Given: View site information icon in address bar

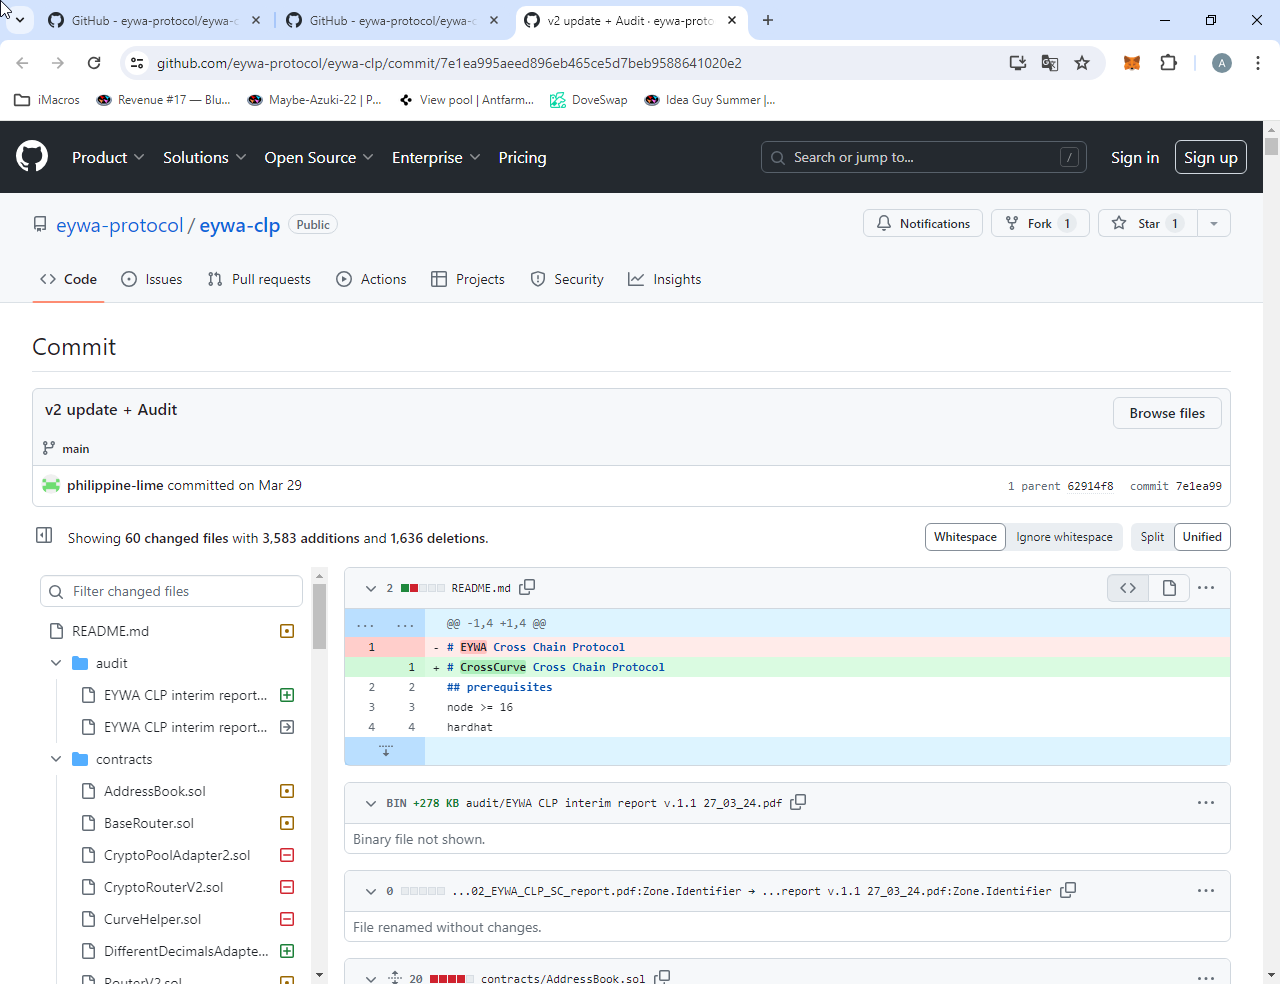Looking at the screenshot, I should pos(138,63).
